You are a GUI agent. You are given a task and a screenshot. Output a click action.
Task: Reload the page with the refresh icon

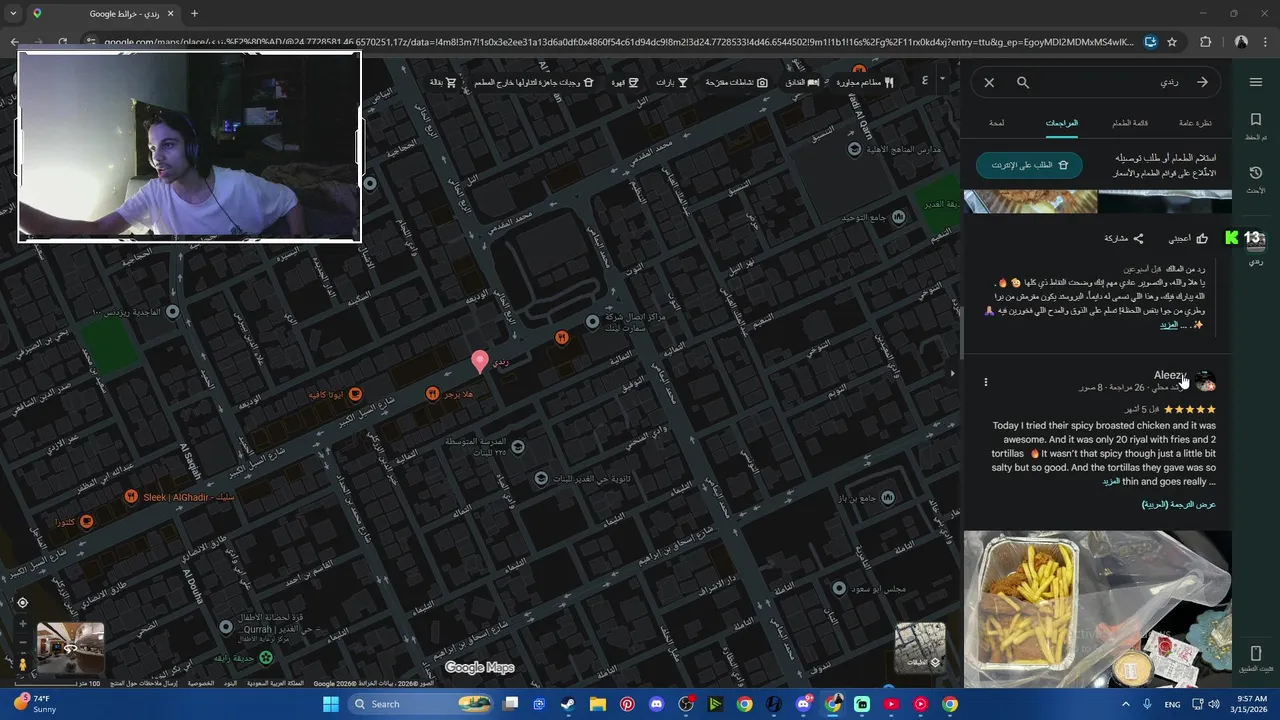click(62, 42)
